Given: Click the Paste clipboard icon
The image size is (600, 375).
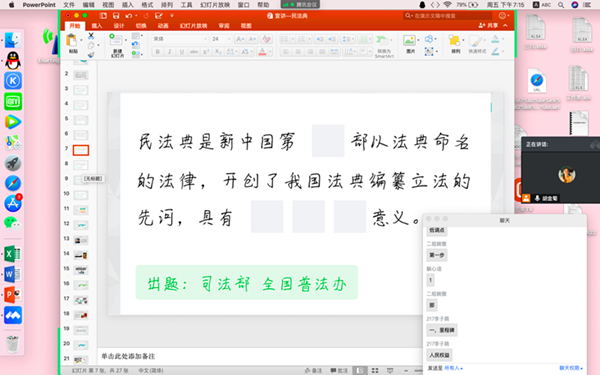Looking at the screenshot, I should click(x=72, y=41).
